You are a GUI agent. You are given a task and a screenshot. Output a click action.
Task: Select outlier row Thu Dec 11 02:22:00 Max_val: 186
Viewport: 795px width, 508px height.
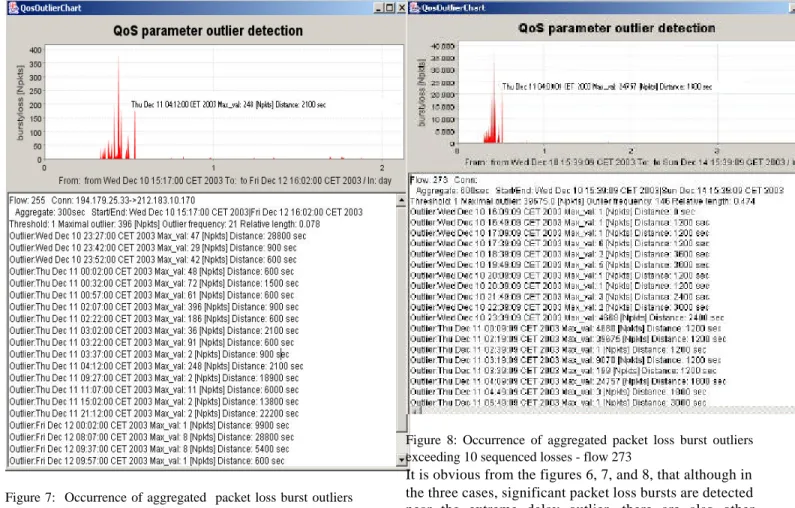point(154,318)
